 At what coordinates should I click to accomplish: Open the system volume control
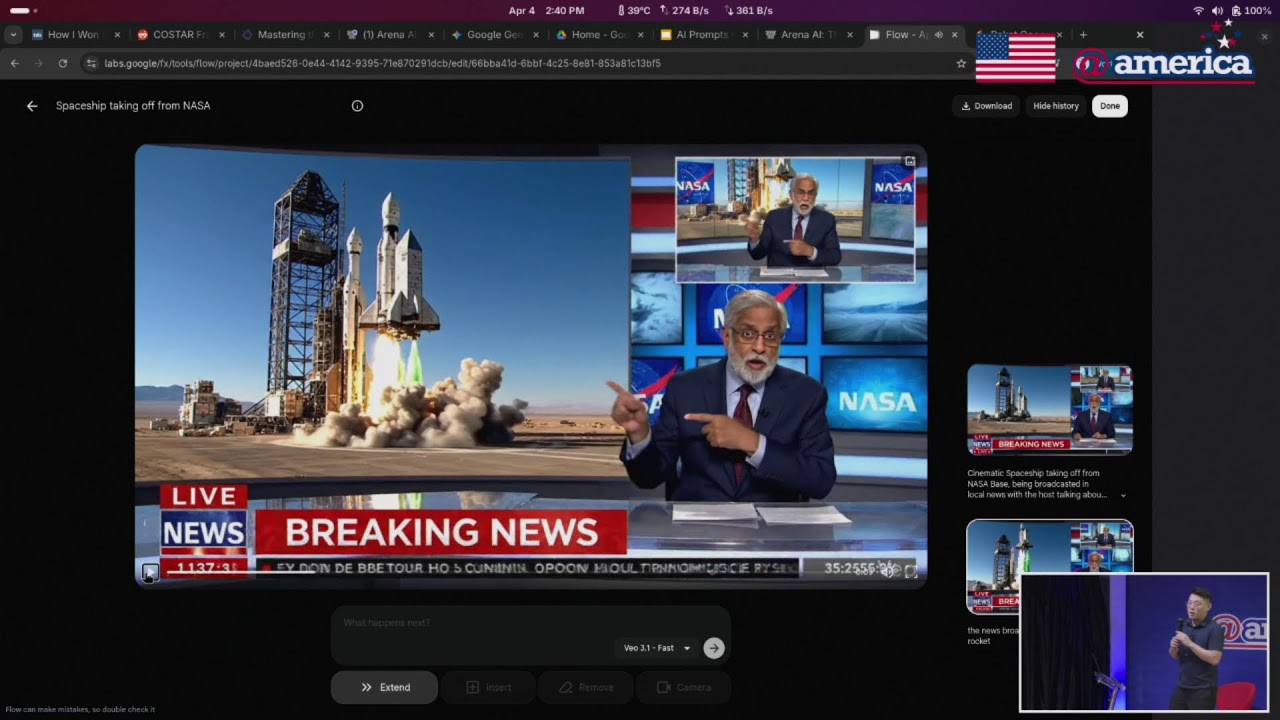[1217, 10]
